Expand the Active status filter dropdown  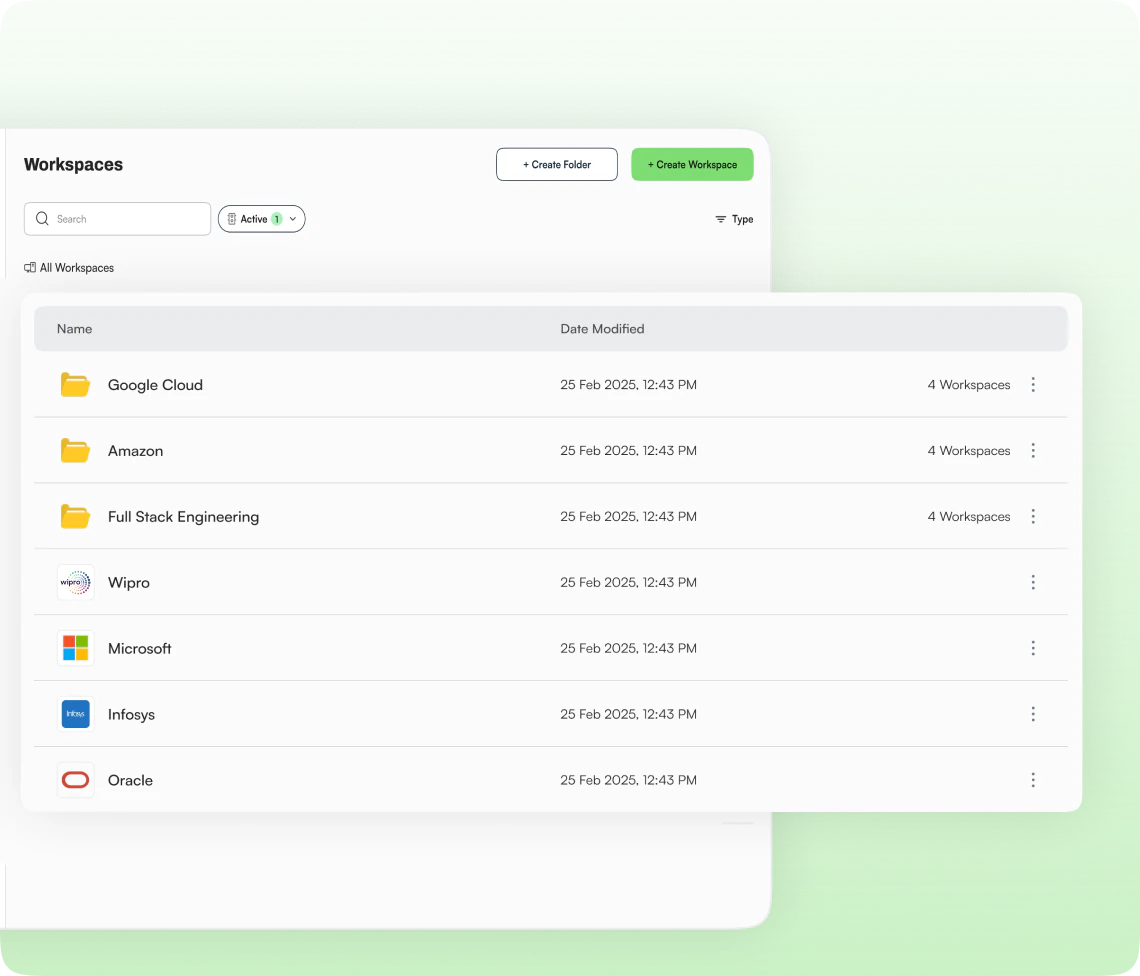click(262, 219)
